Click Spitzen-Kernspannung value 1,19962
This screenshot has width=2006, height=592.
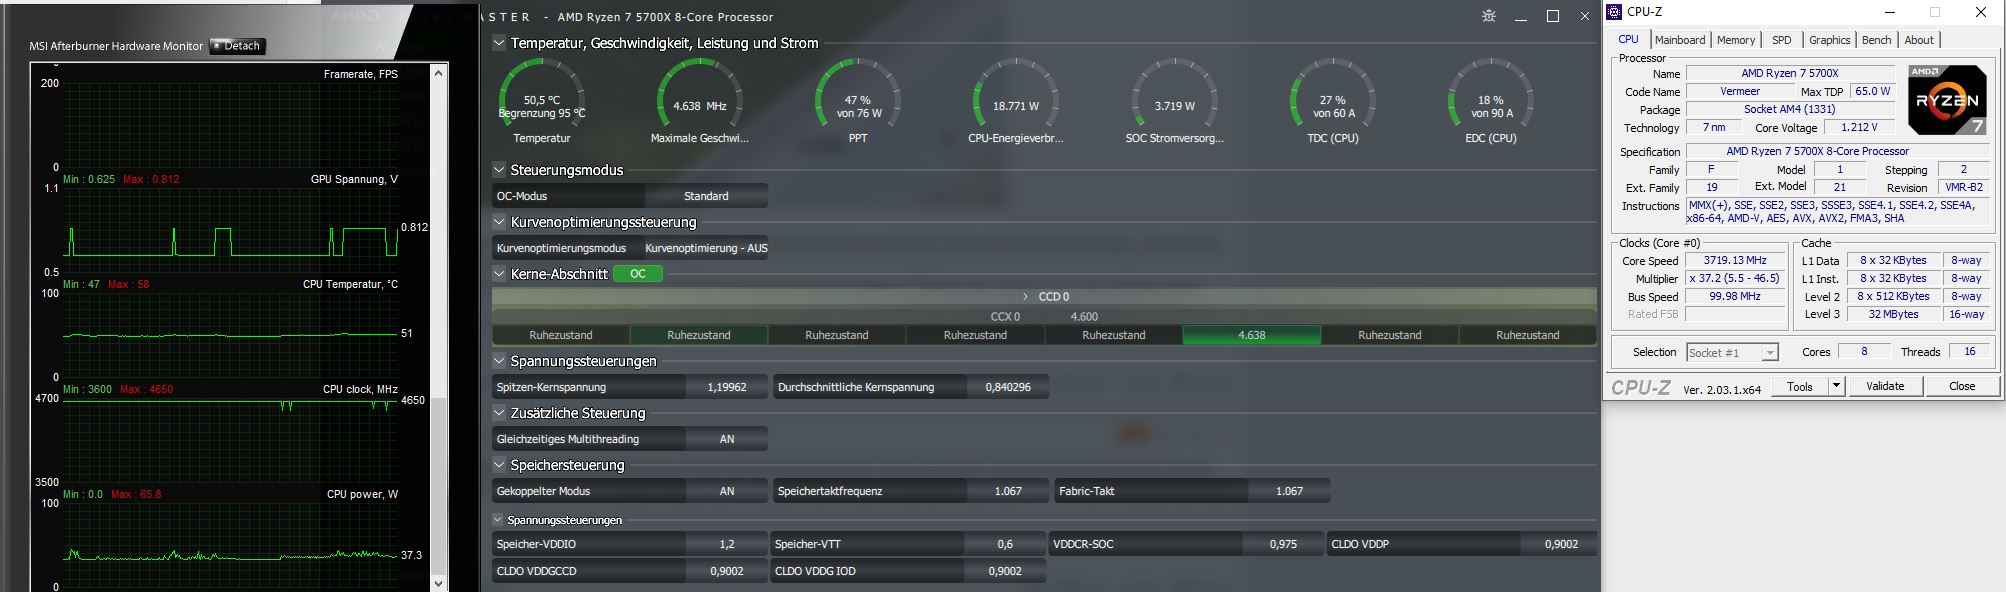point(727,387)
